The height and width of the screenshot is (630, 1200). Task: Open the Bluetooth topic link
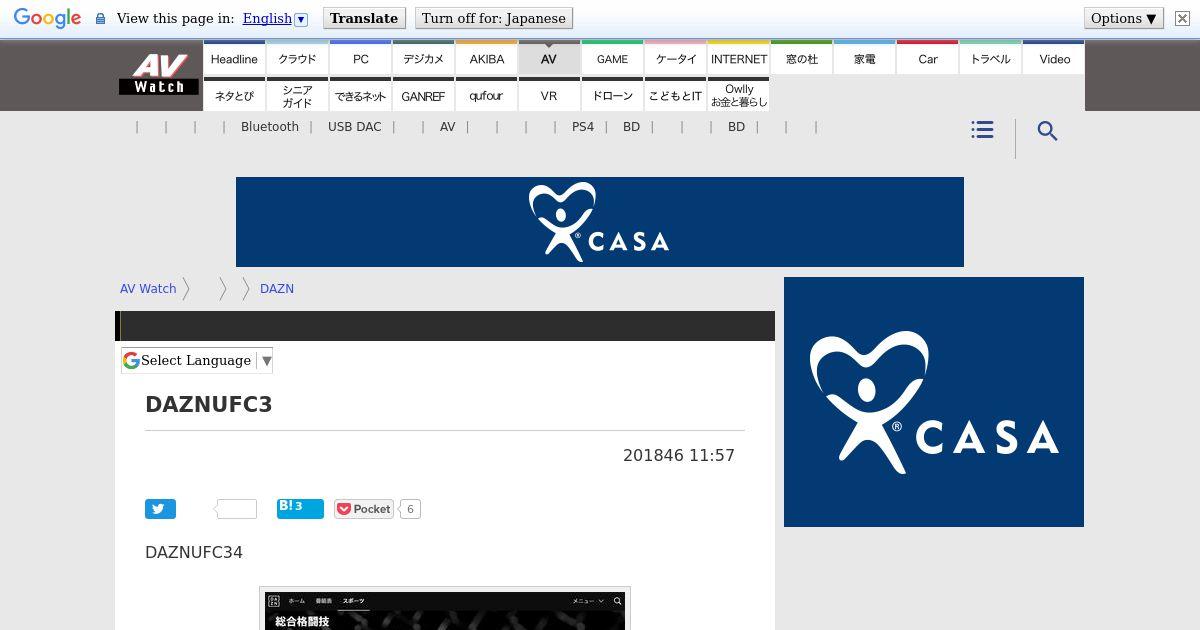(x=270, y=127)
